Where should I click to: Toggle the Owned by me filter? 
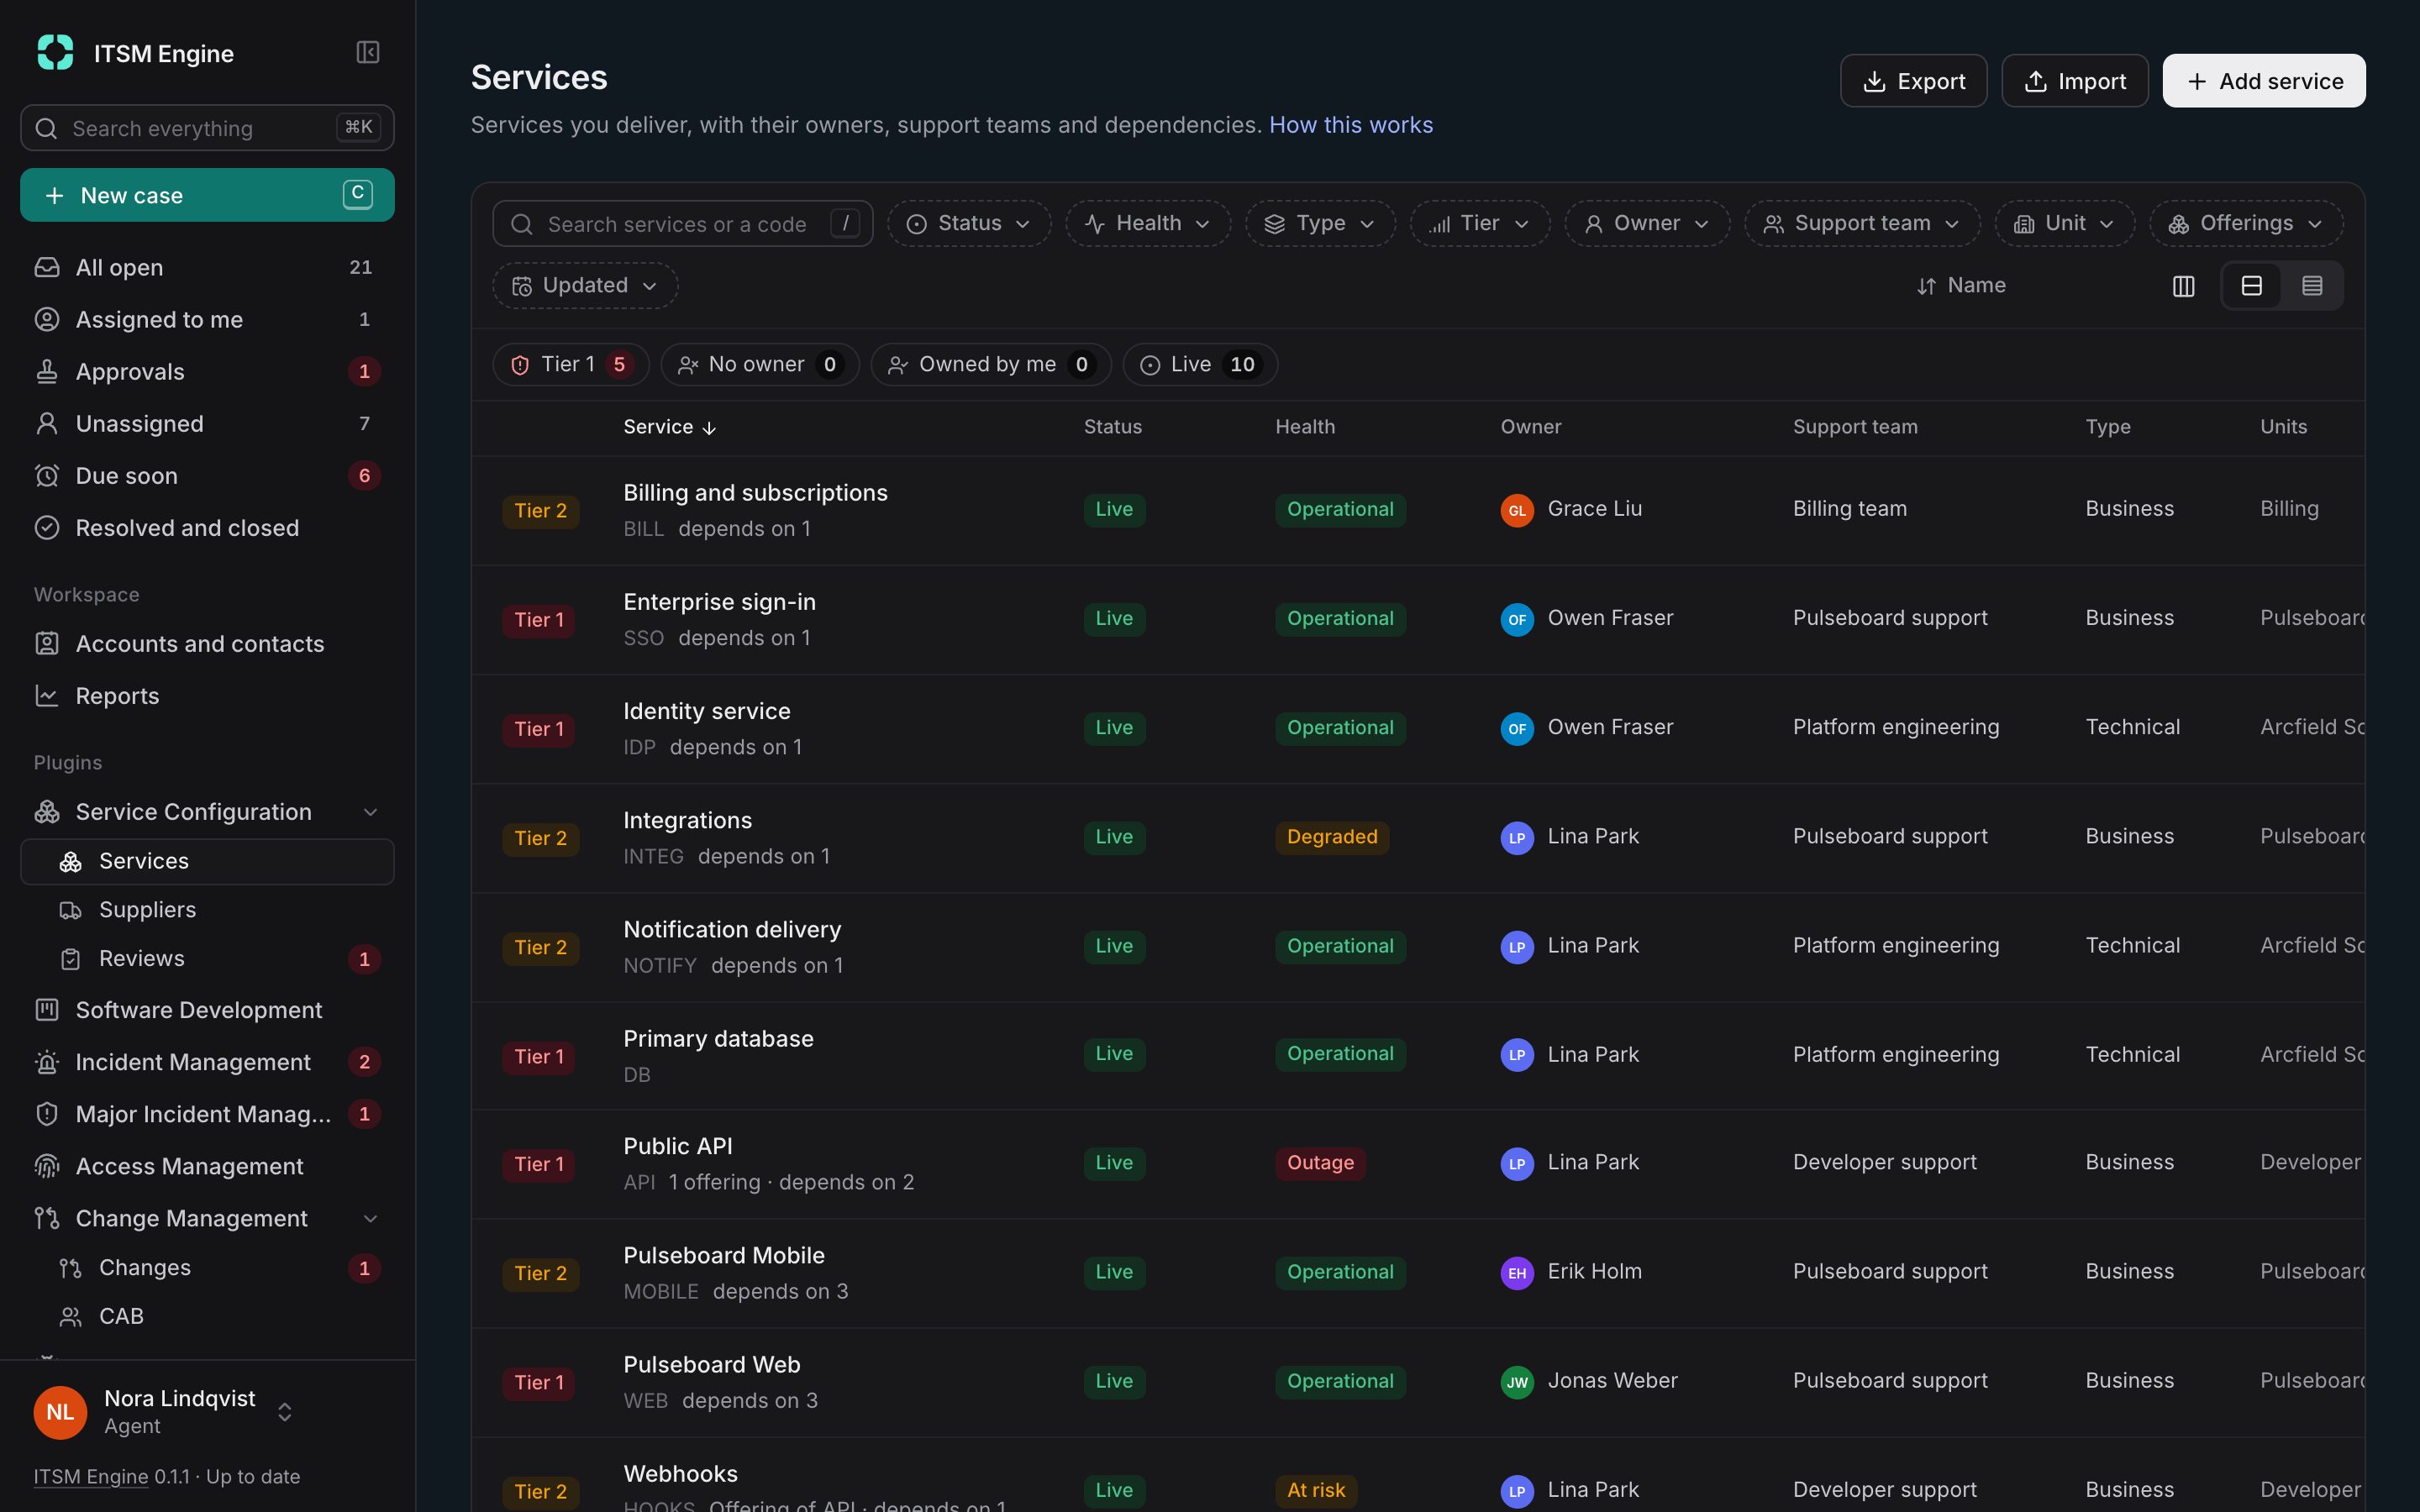pos(990,365)
